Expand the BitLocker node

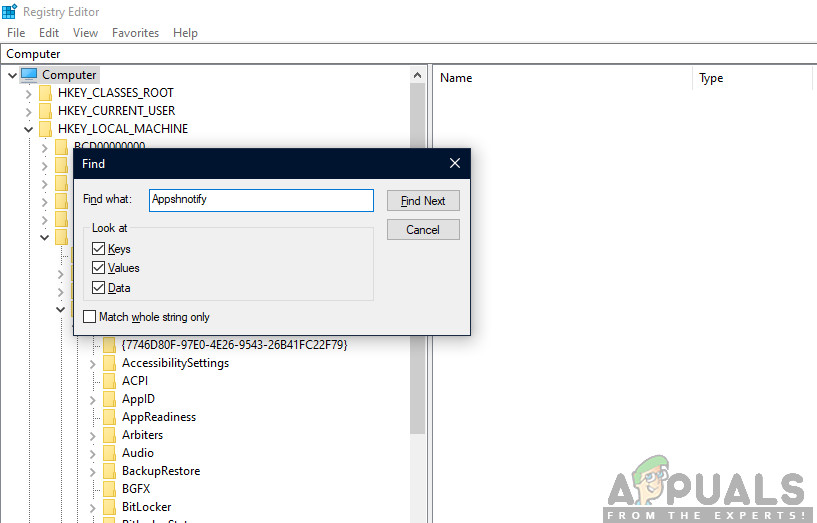(93, 507)
